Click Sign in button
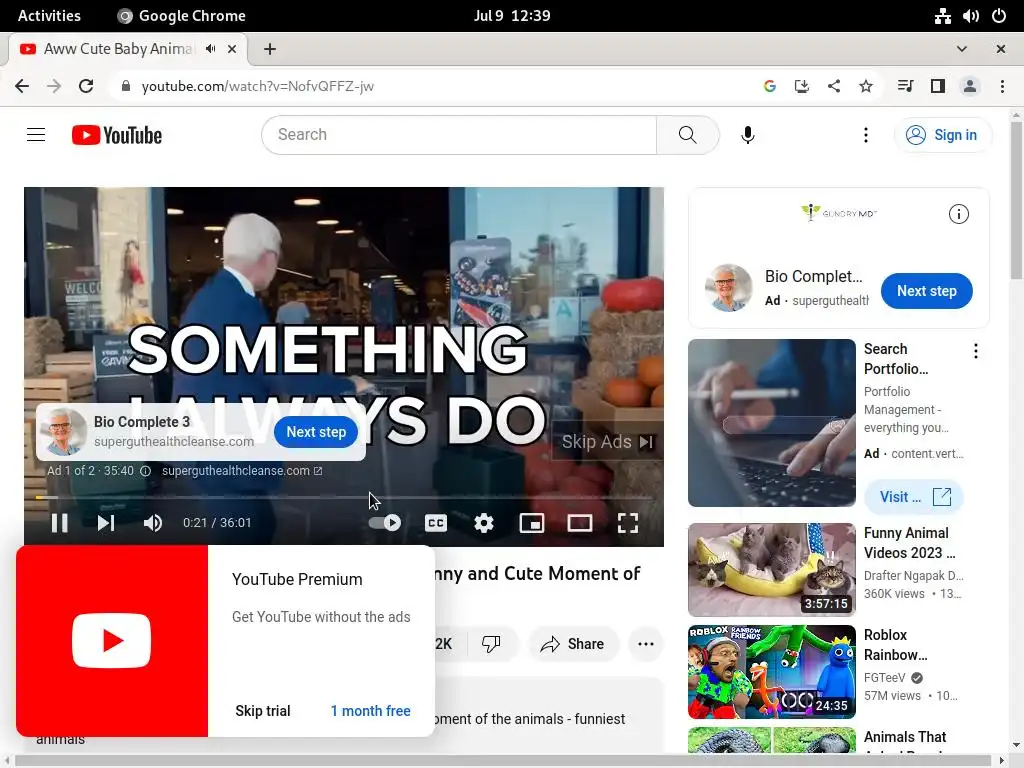Image resolution: width=1024 pixels, height=768 pixels. pyautogui.click(x=942, y=135)
